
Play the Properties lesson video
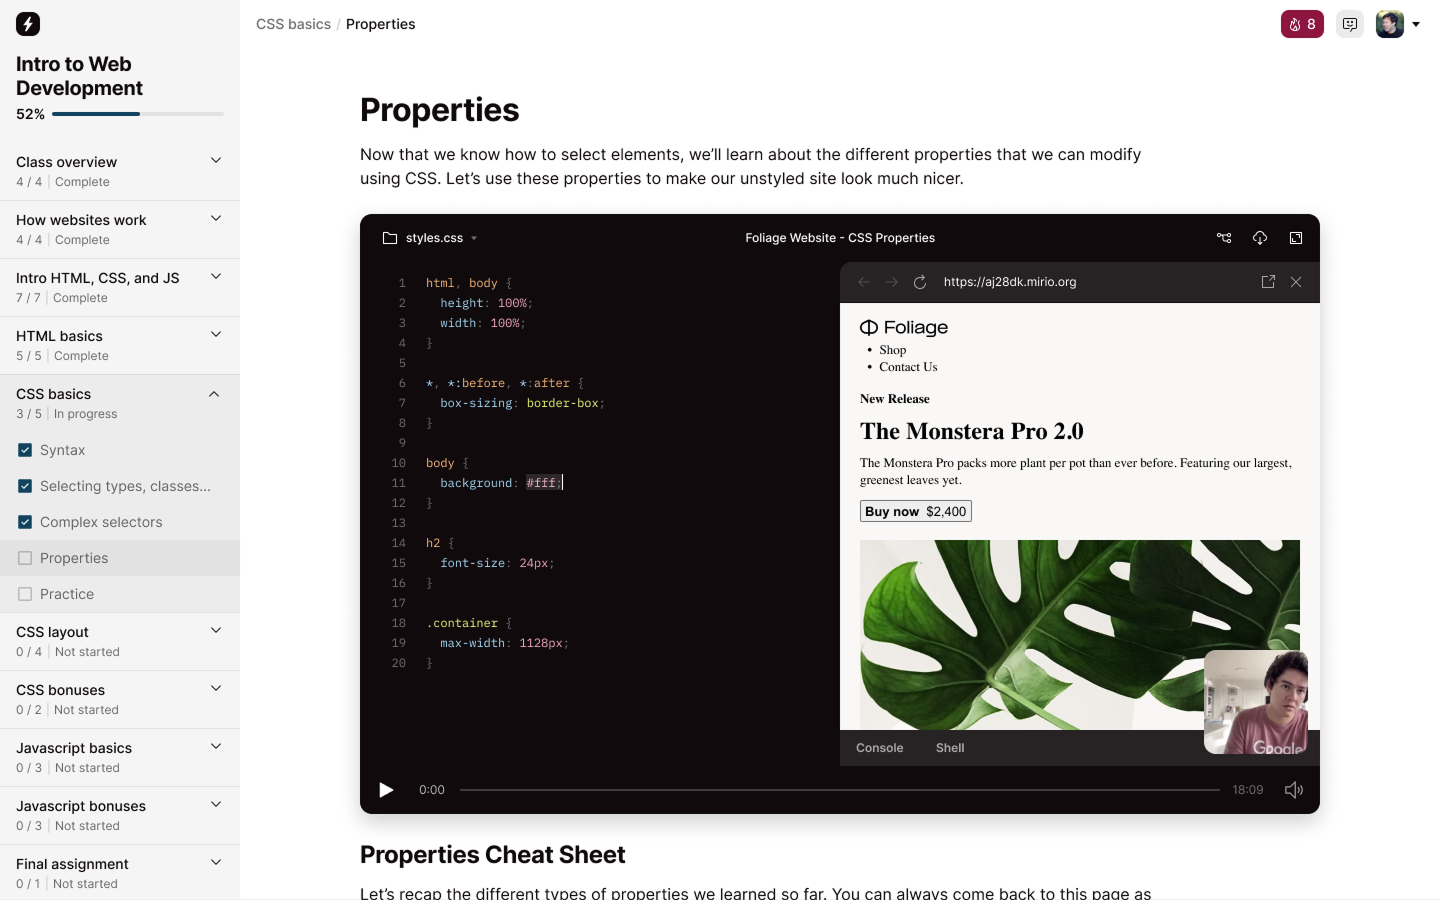coord(386,790)
